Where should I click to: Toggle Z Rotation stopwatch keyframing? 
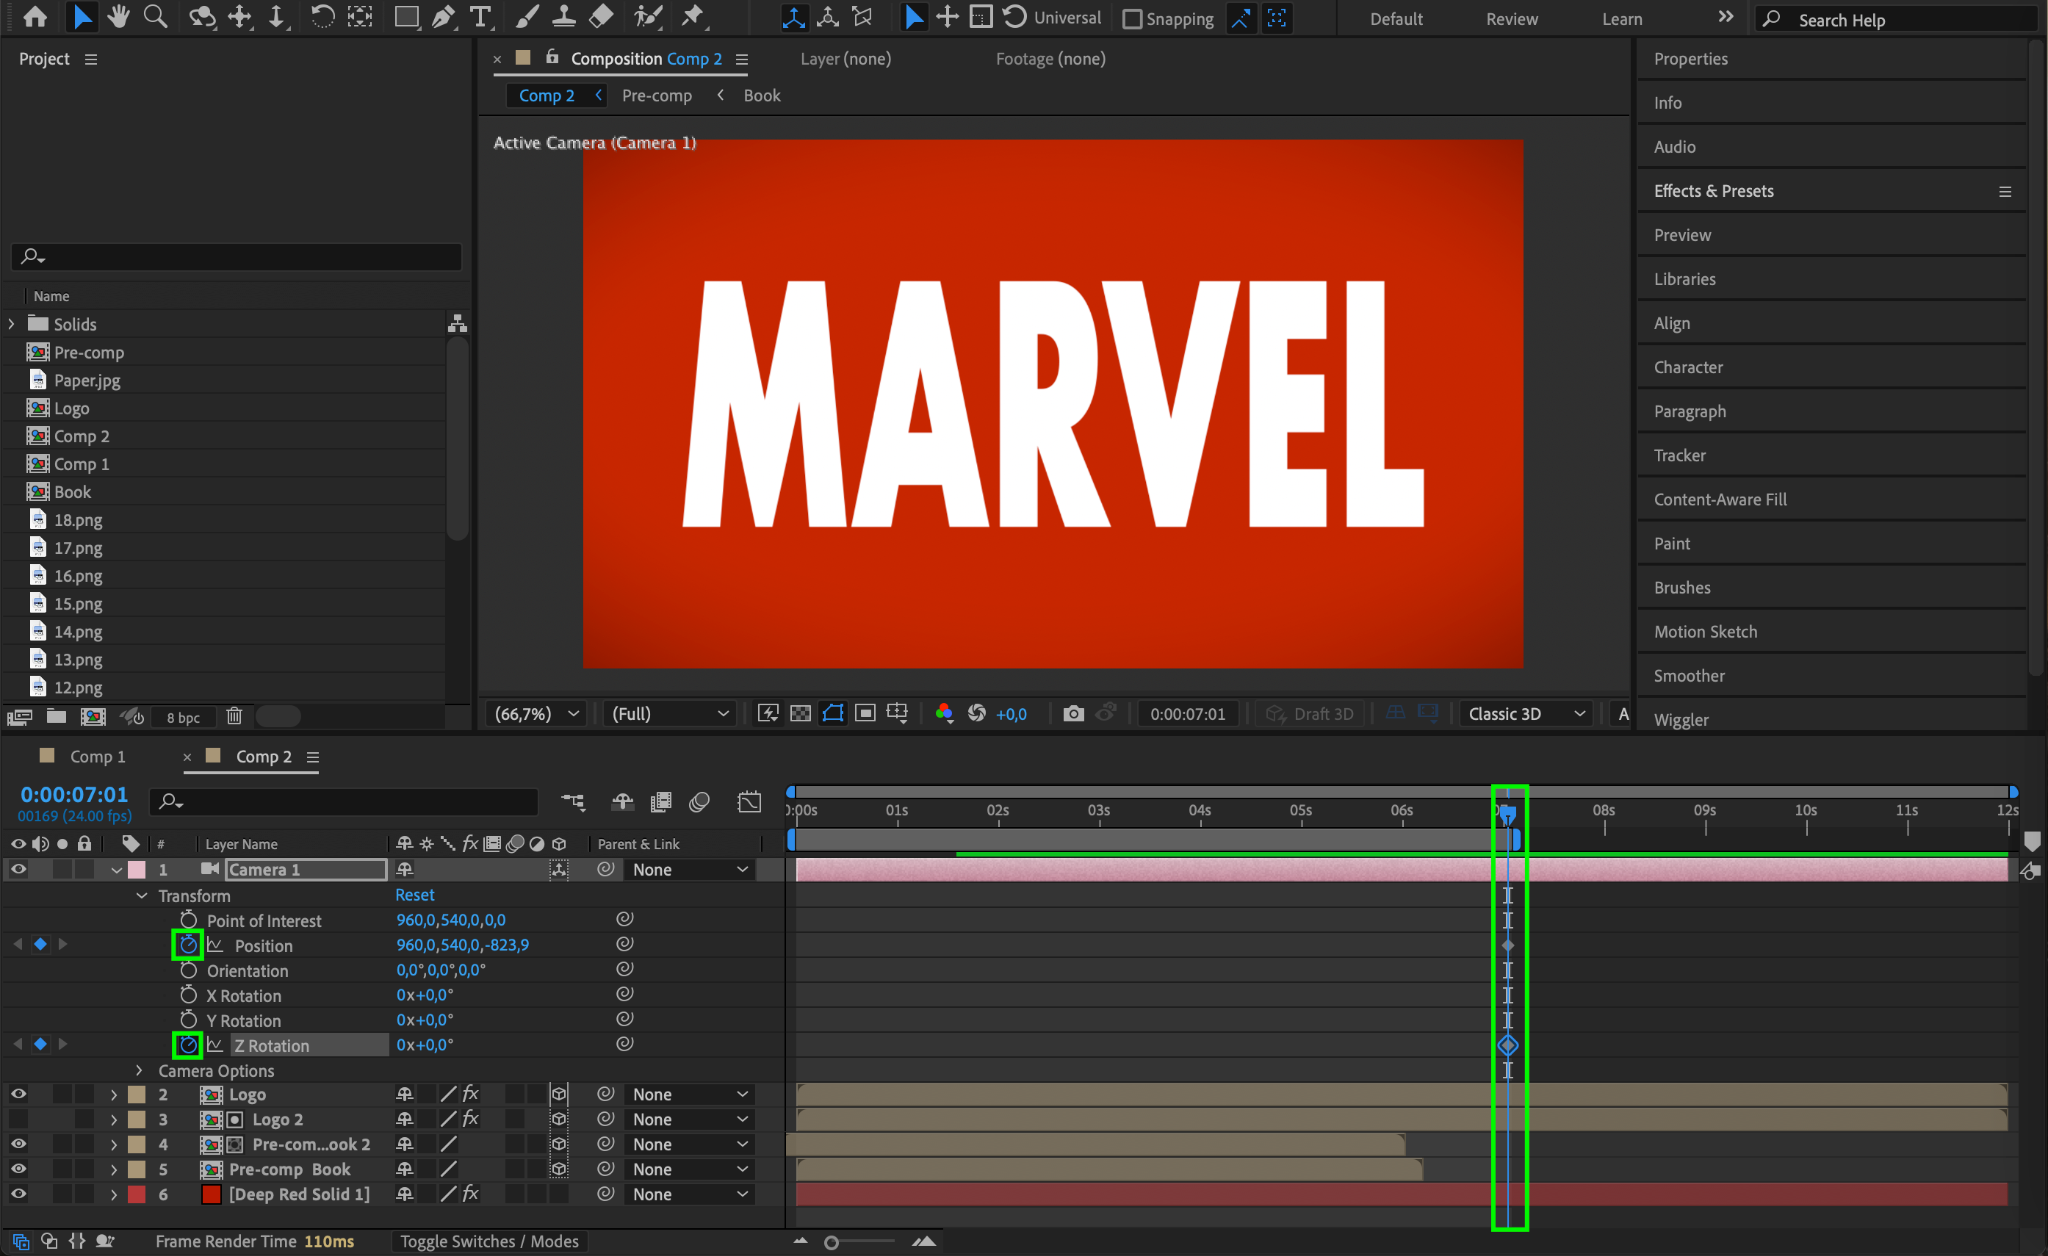click(188, 1045)
